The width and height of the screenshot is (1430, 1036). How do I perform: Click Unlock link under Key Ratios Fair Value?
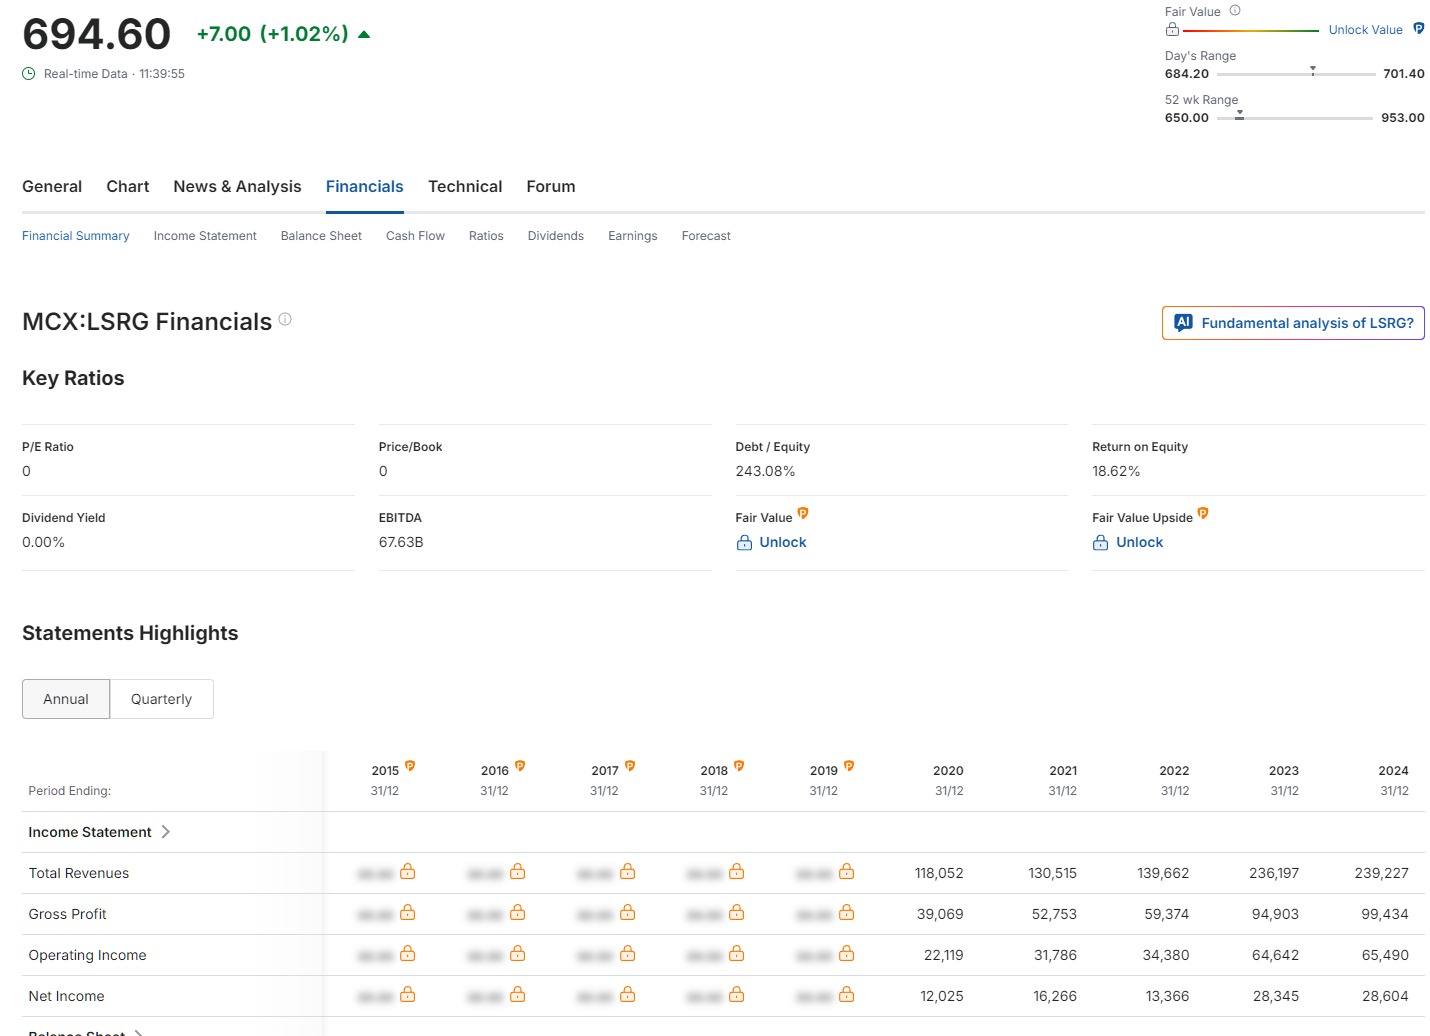(783, 542)
